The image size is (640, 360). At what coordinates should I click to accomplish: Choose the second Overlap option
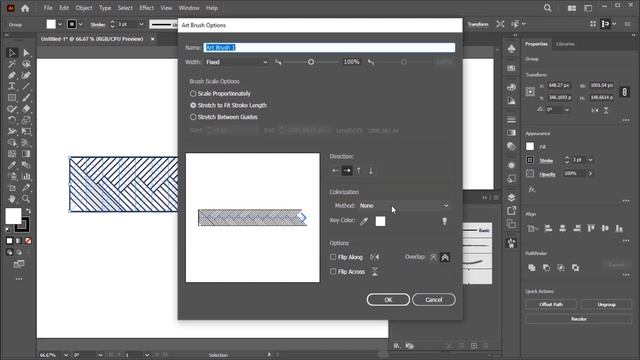pyautogui.click(x=445, y=257)
